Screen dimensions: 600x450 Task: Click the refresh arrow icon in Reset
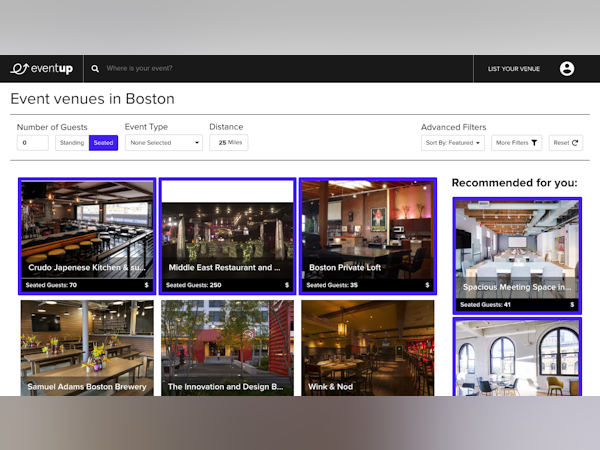(575, 143)
